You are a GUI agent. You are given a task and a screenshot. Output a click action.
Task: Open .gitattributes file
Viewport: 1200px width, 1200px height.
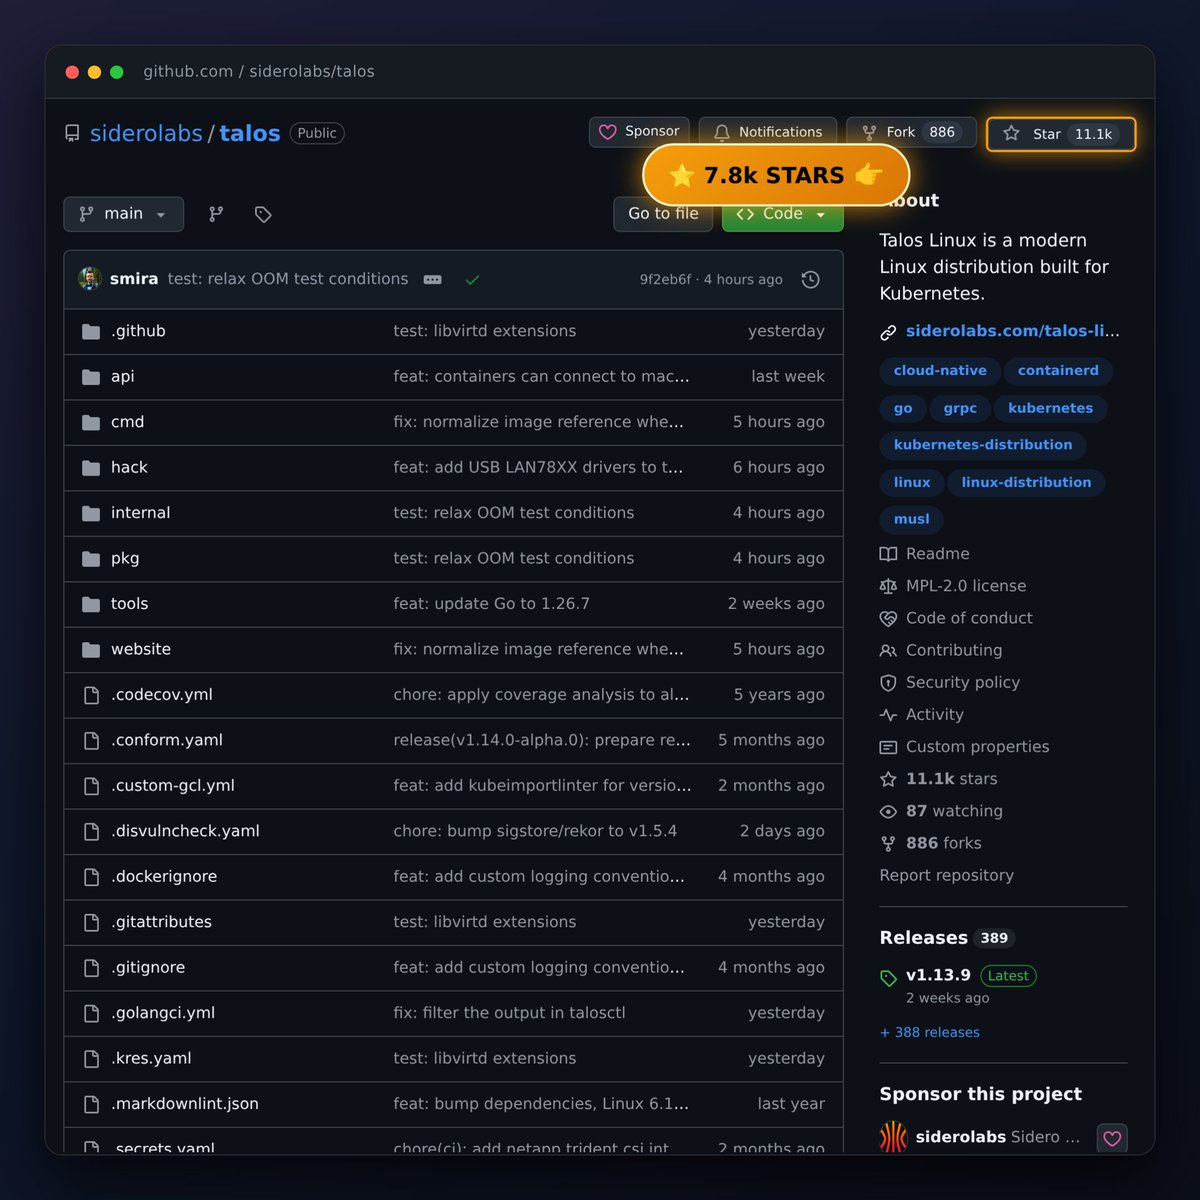pos(161,922)
